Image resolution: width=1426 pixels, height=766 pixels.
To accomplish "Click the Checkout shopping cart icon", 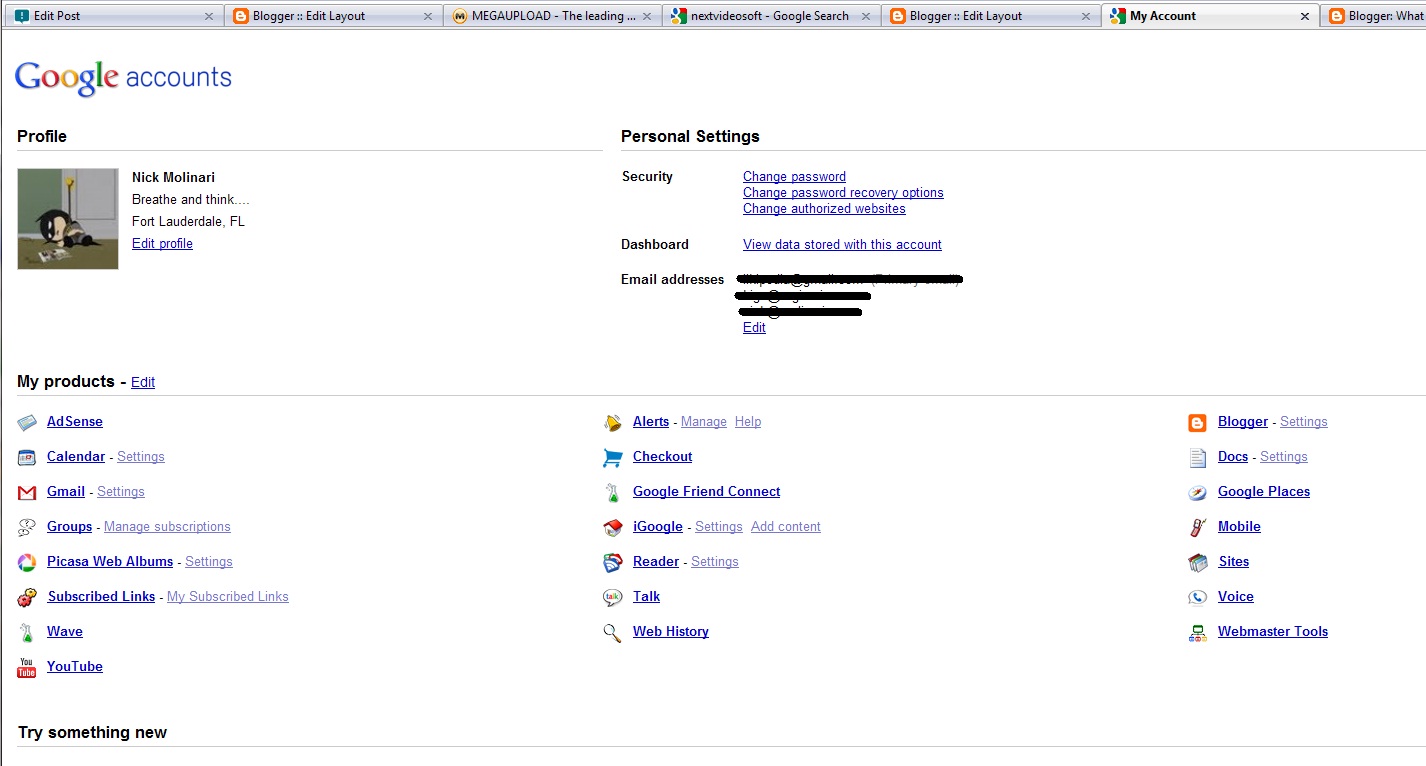I will [613, 457].
